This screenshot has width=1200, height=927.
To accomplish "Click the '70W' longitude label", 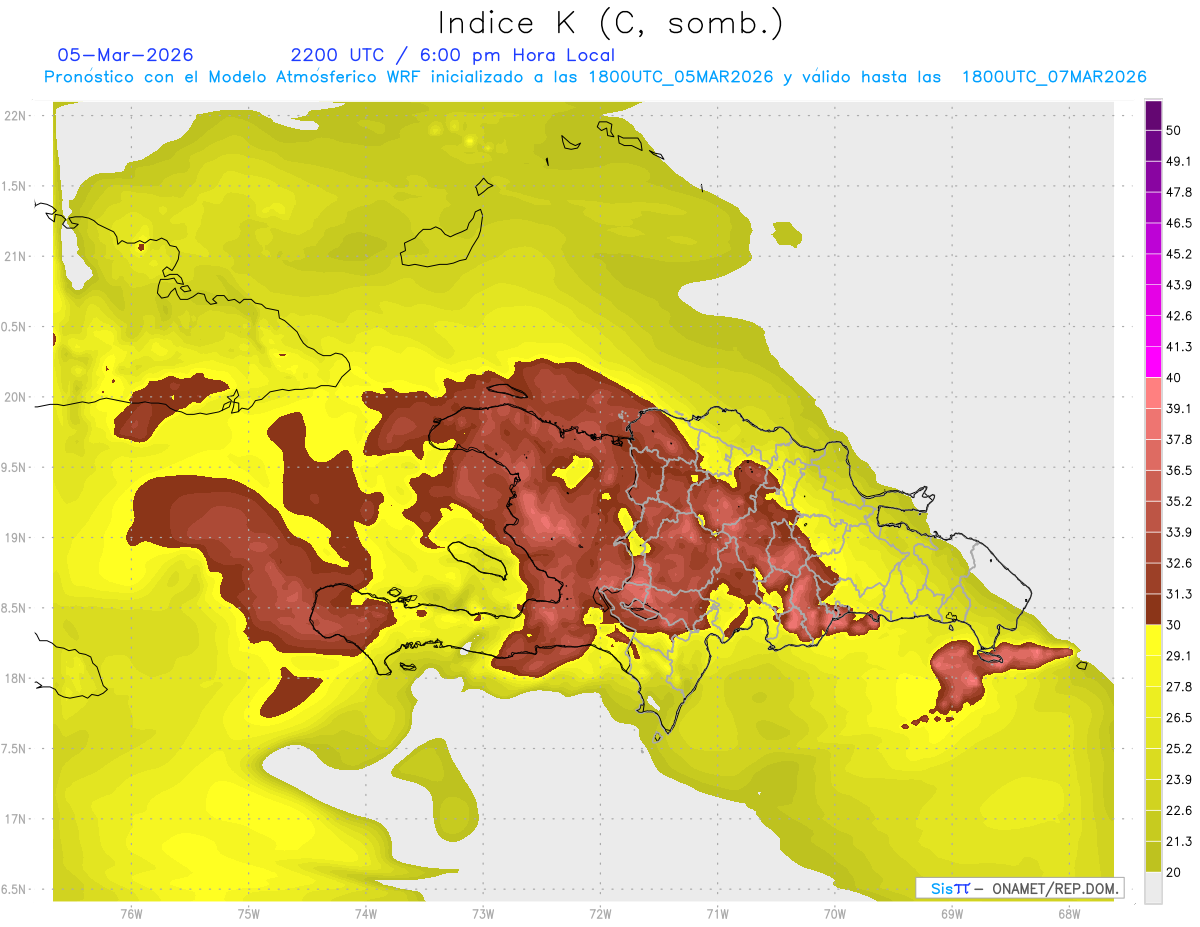I will tap(834, 914).
